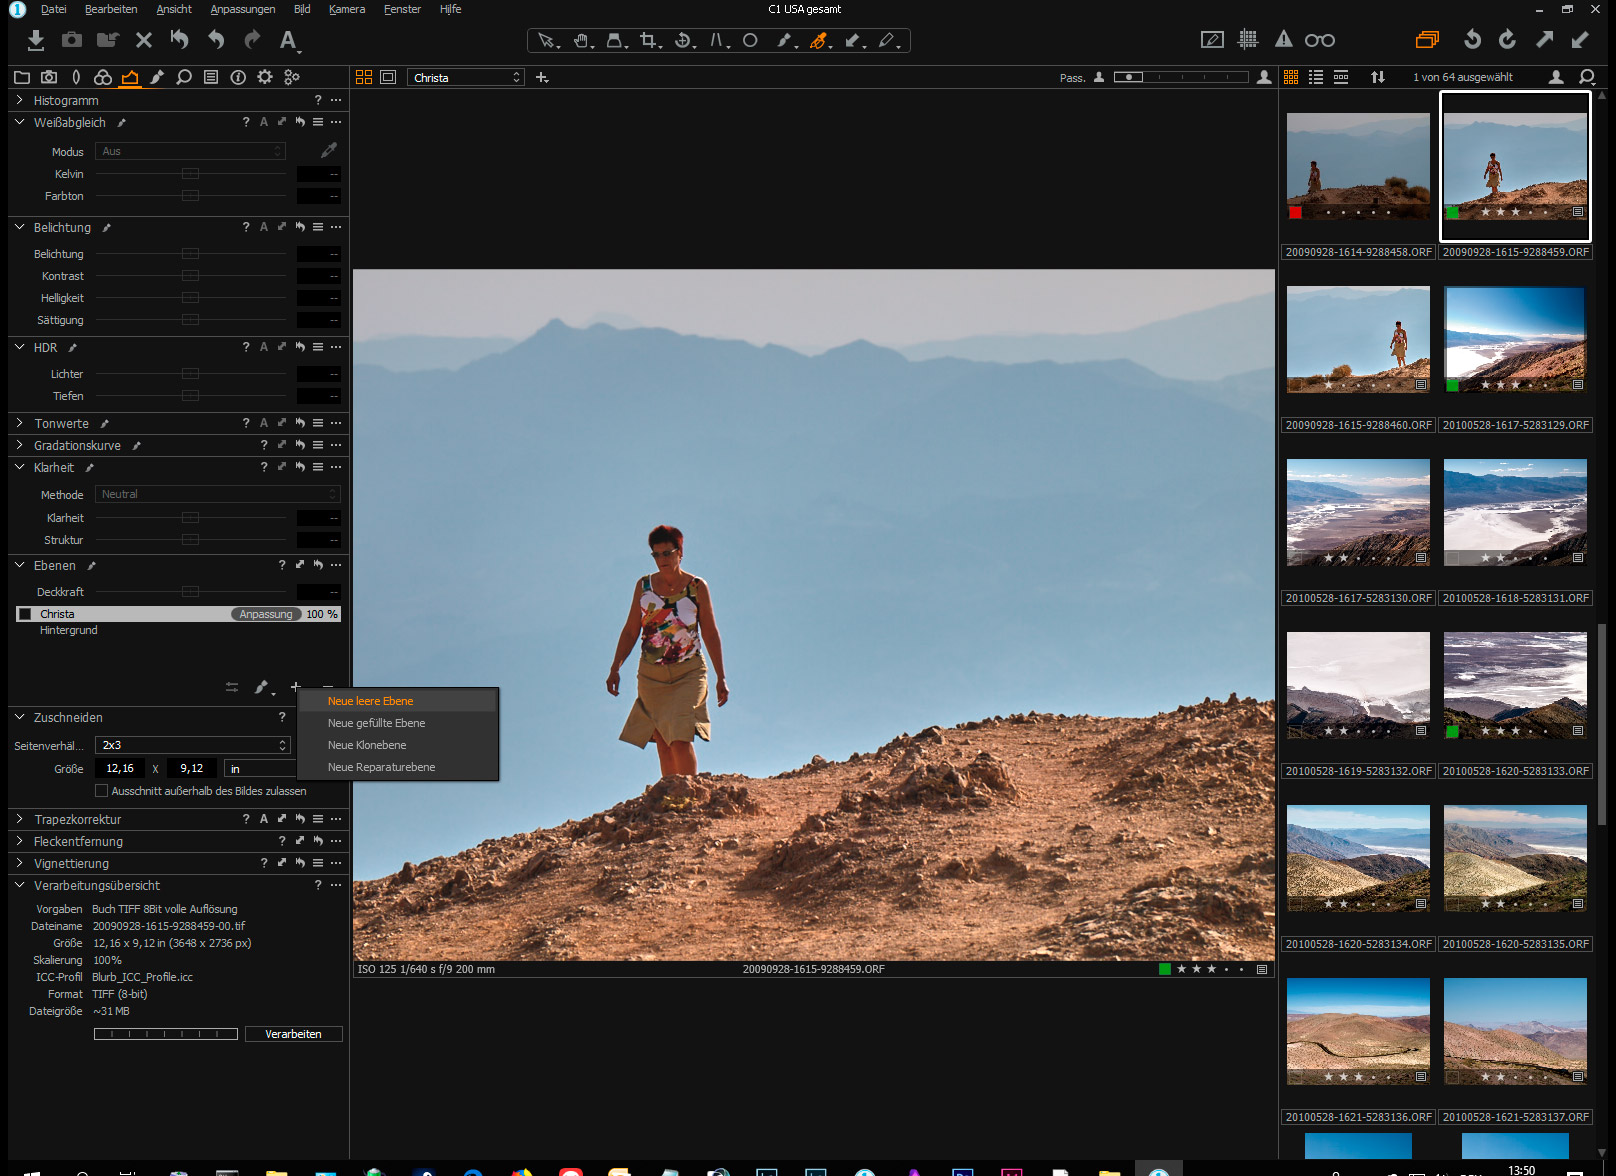Switch browser to filmstrip view icon

tap(1341, 77)
